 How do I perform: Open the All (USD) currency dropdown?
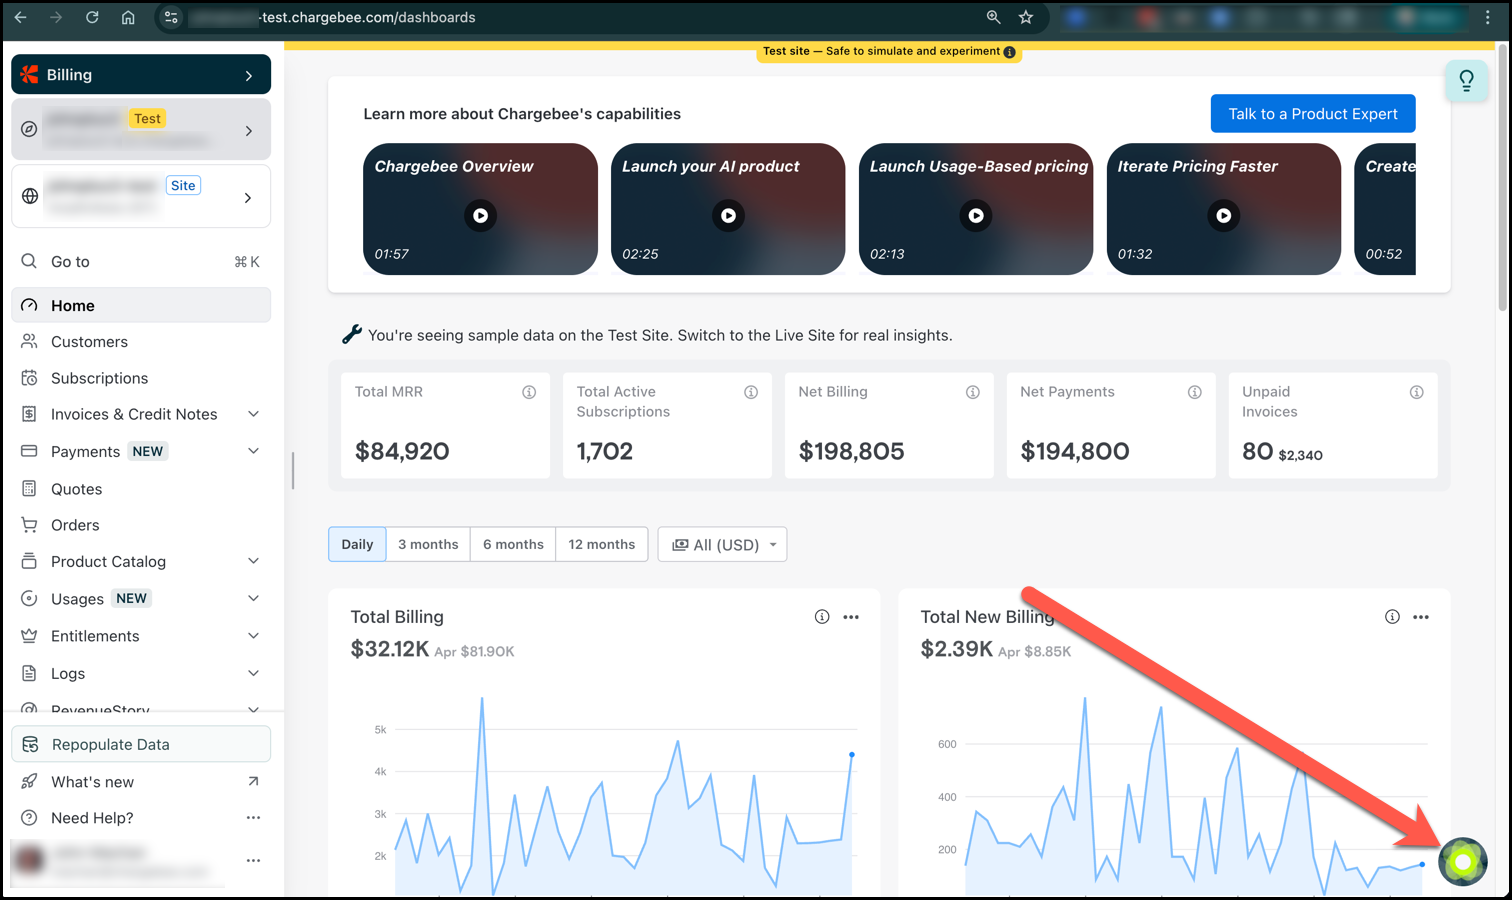click(722, 544)
